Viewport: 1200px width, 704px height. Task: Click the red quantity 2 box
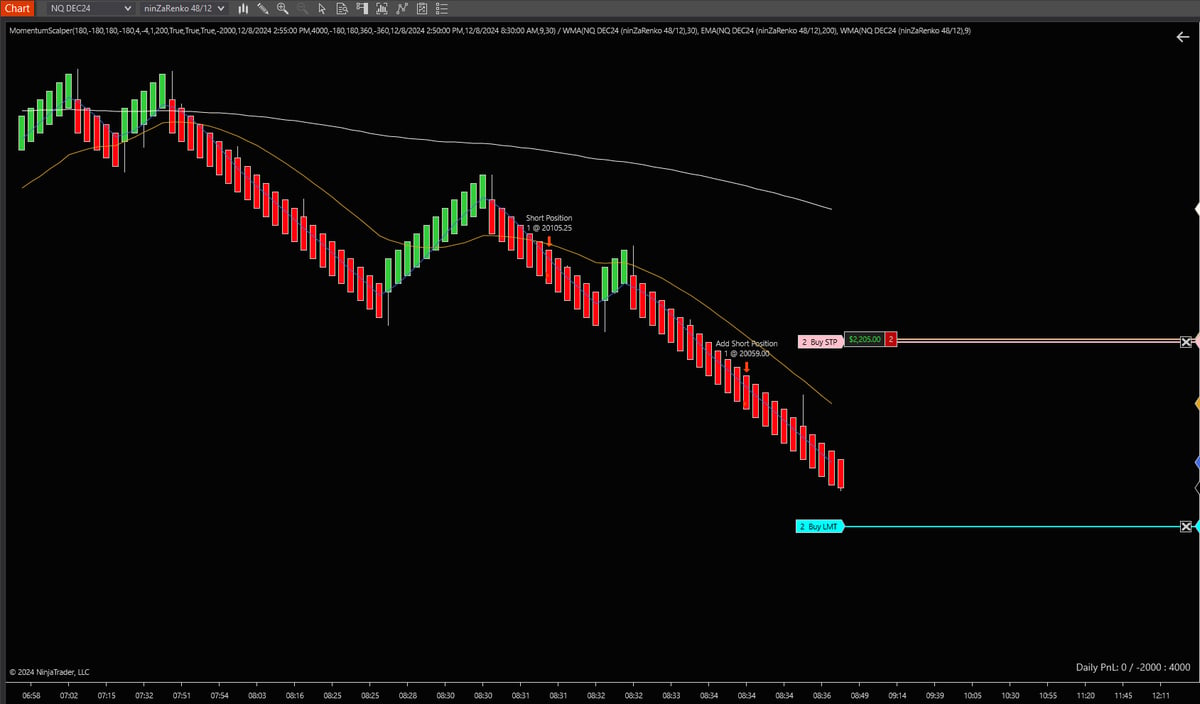(x=891, y=340)
